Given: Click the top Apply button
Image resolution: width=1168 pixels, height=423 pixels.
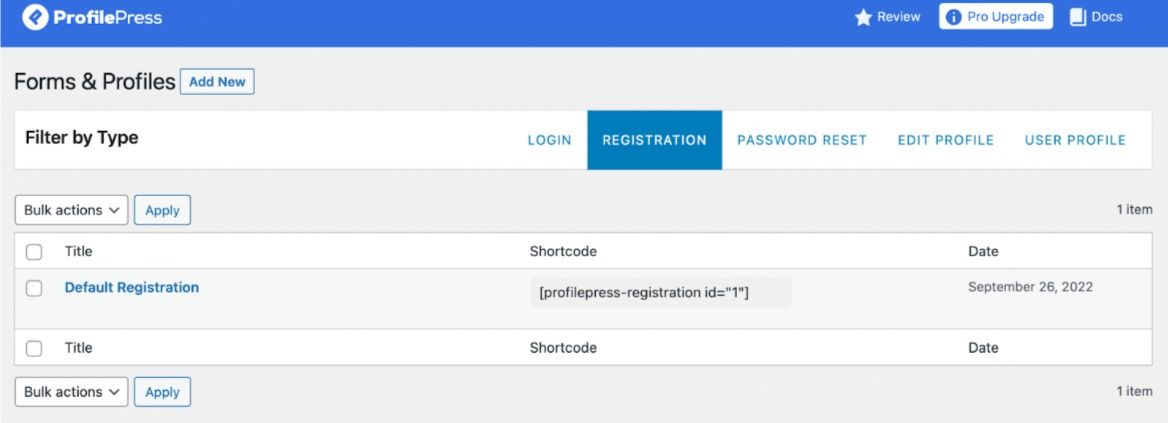Looking at the screenshot, I should [x=162, y=210].
